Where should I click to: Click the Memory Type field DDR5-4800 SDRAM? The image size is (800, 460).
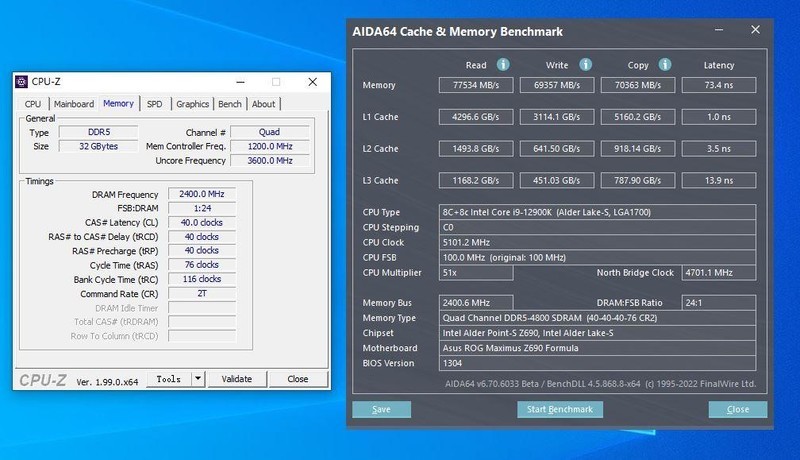597,318
